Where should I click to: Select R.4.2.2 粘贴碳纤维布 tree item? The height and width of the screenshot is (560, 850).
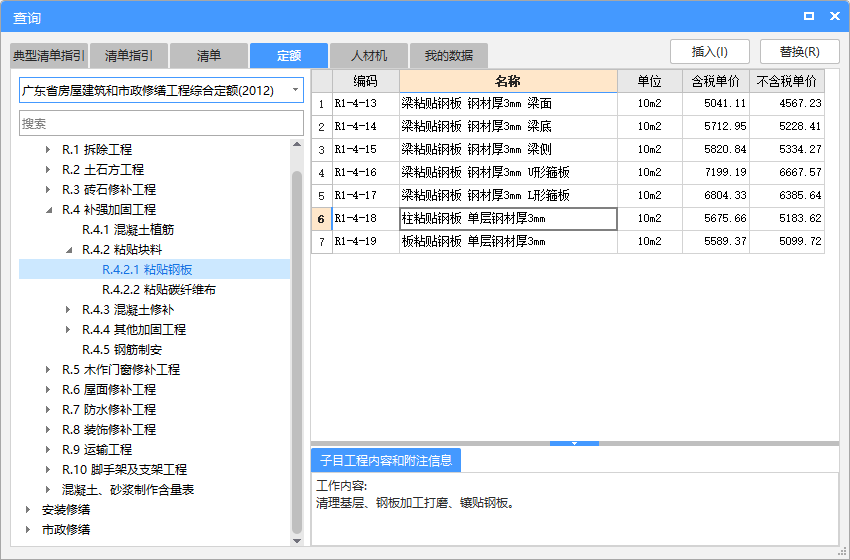[x=159, y=289]
